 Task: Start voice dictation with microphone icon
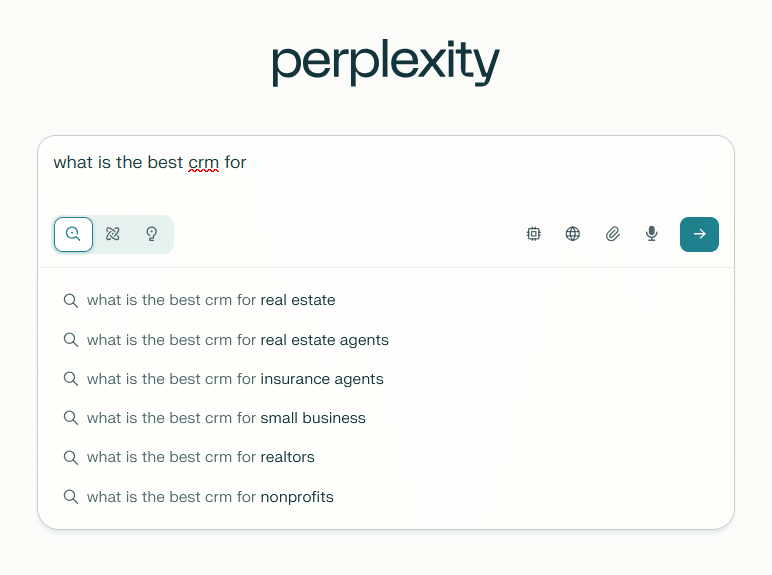point(652,234)
